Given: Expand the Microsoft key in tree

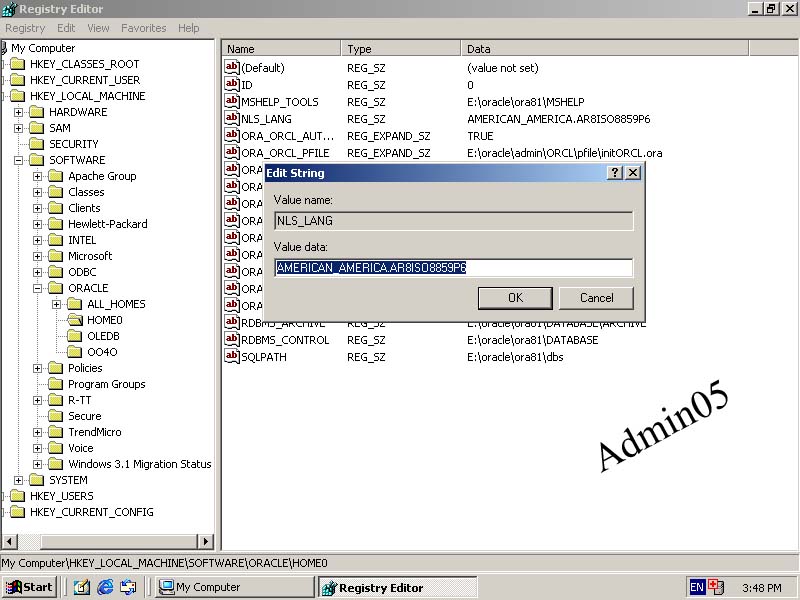Looking at the screenshot, I should pos(38,256).
